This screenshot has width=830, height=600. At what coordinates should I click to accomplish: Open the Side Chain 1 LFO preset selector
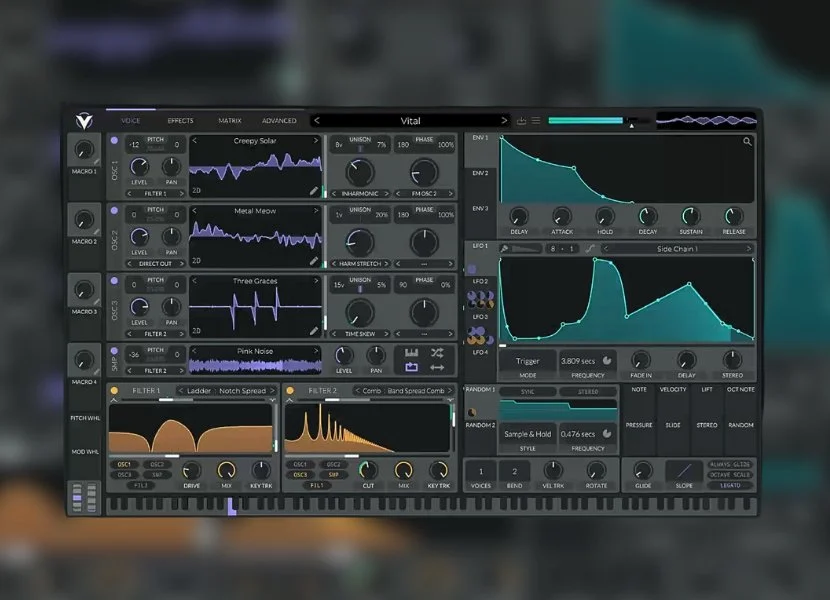click(677, 248)
